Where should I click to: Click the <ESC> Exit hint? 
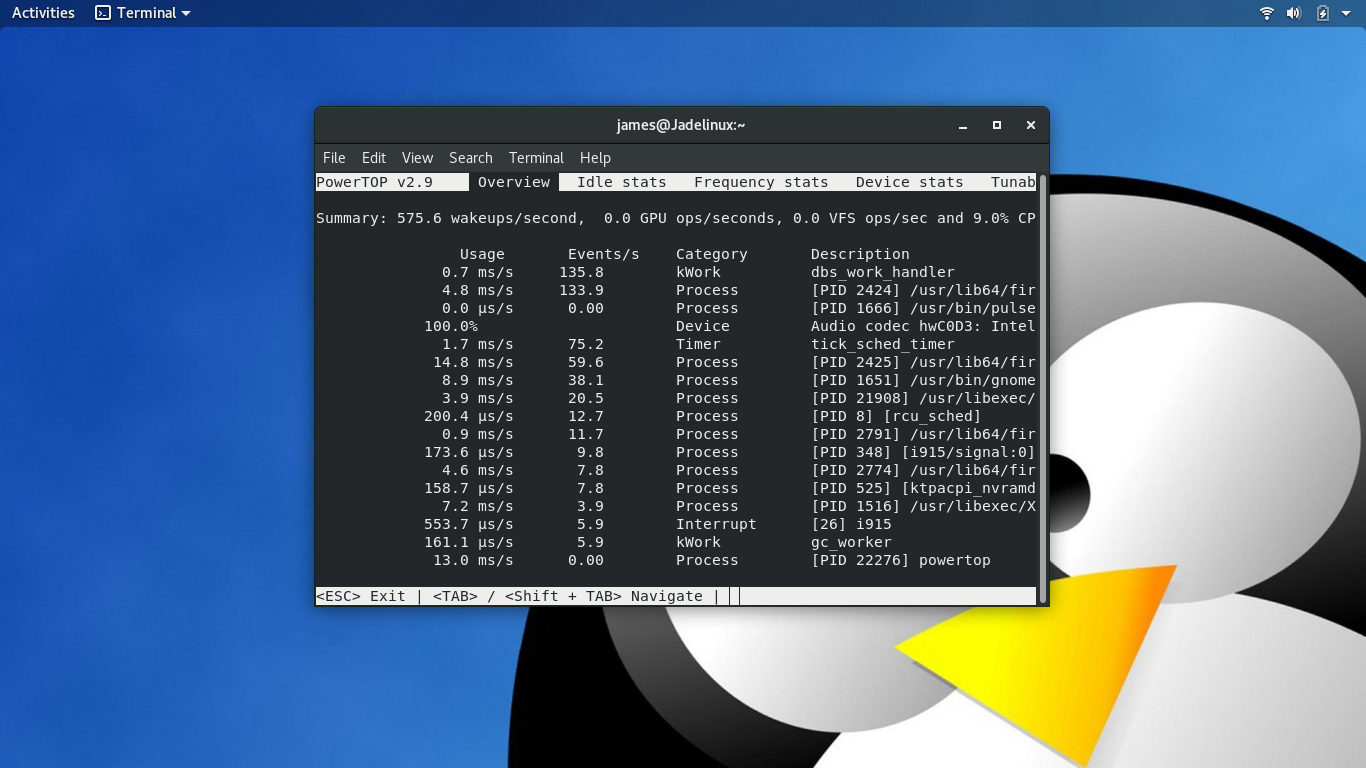[361, 596]
